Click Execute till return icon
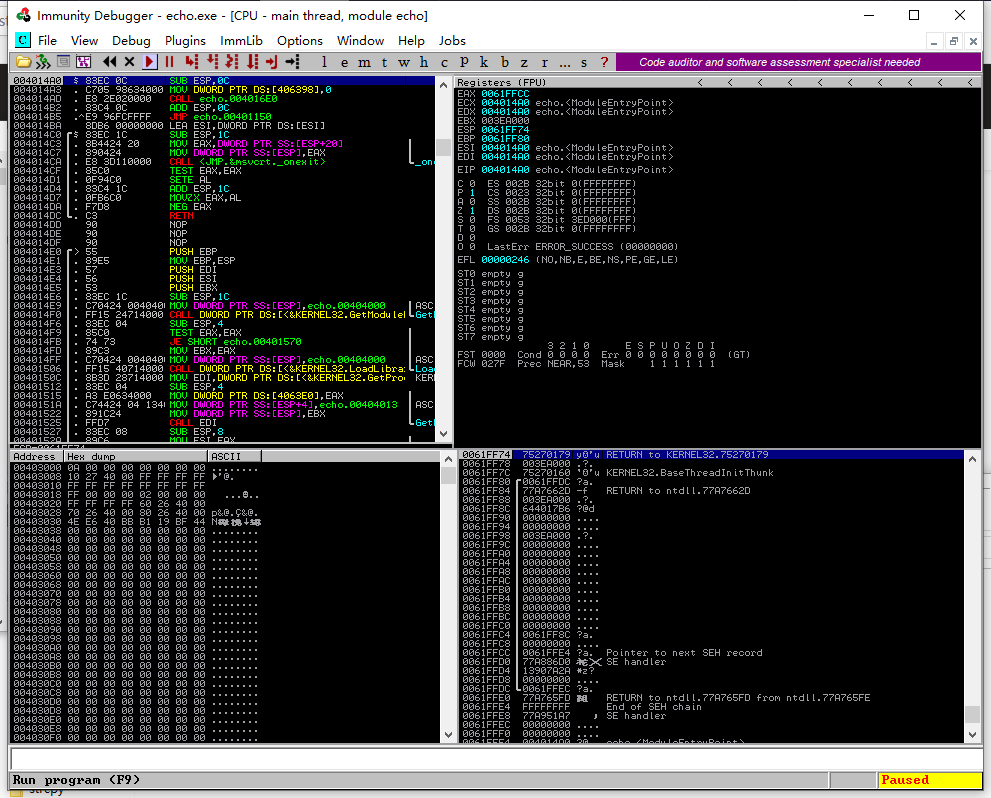The height and width of the screenshot is (798, 991). pyautogui.click(x=272, y=62)
